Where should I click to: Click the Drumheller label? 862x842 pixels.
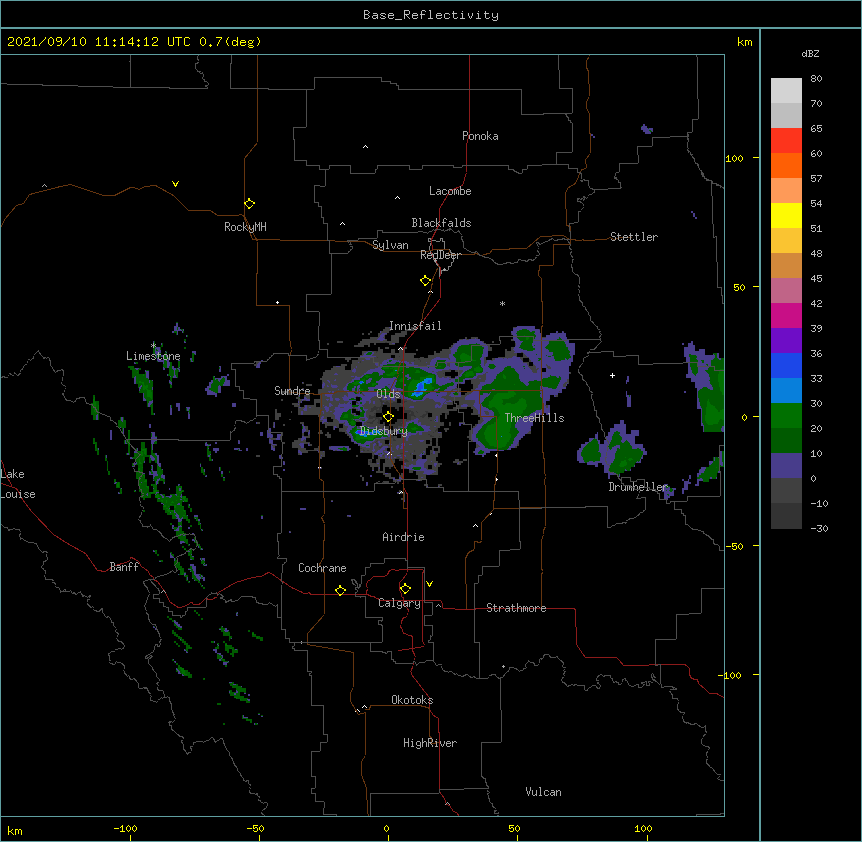click(638, 487)
